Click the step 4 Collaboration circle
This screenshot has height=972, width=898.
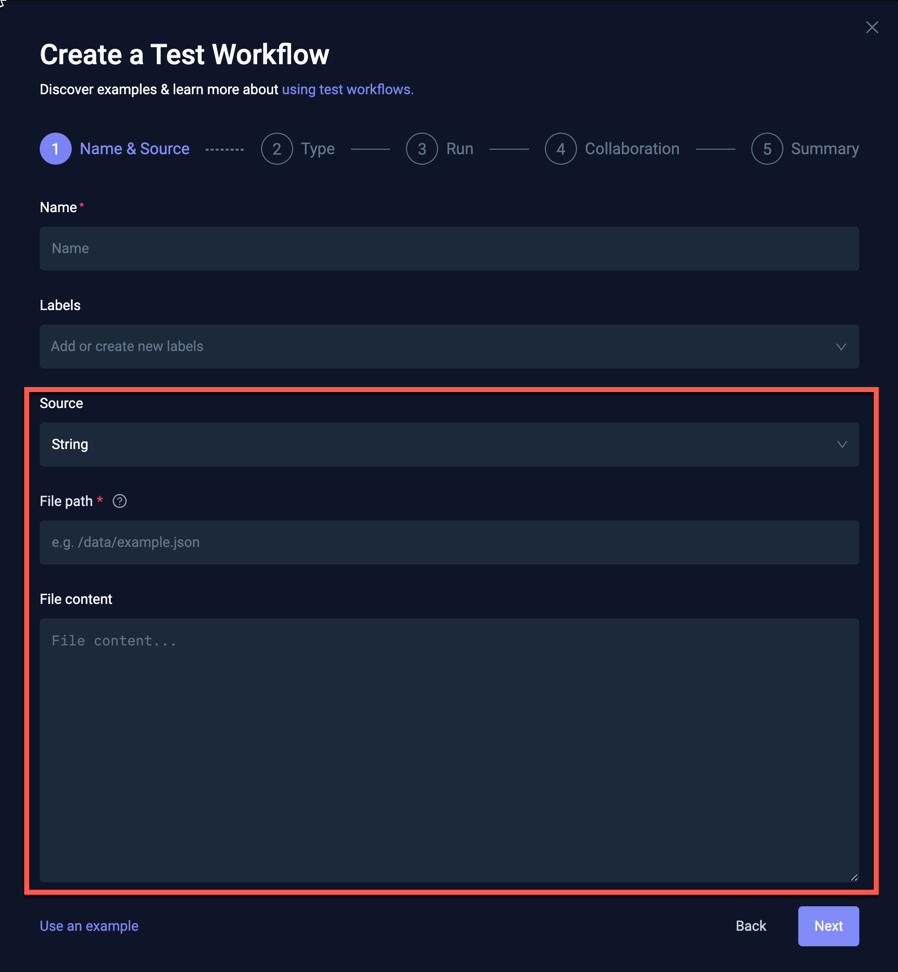tap(561, 148)
